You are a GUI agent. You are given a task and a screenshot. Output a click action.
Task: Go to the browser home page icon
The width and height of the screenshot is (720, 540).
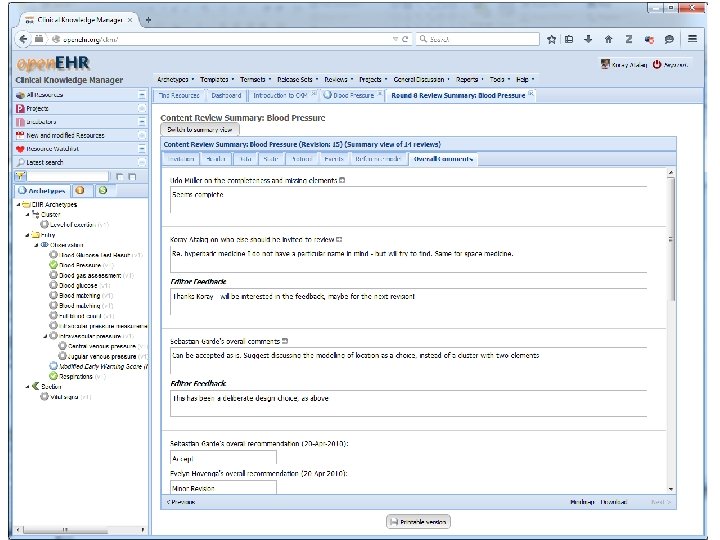(608, 39)
